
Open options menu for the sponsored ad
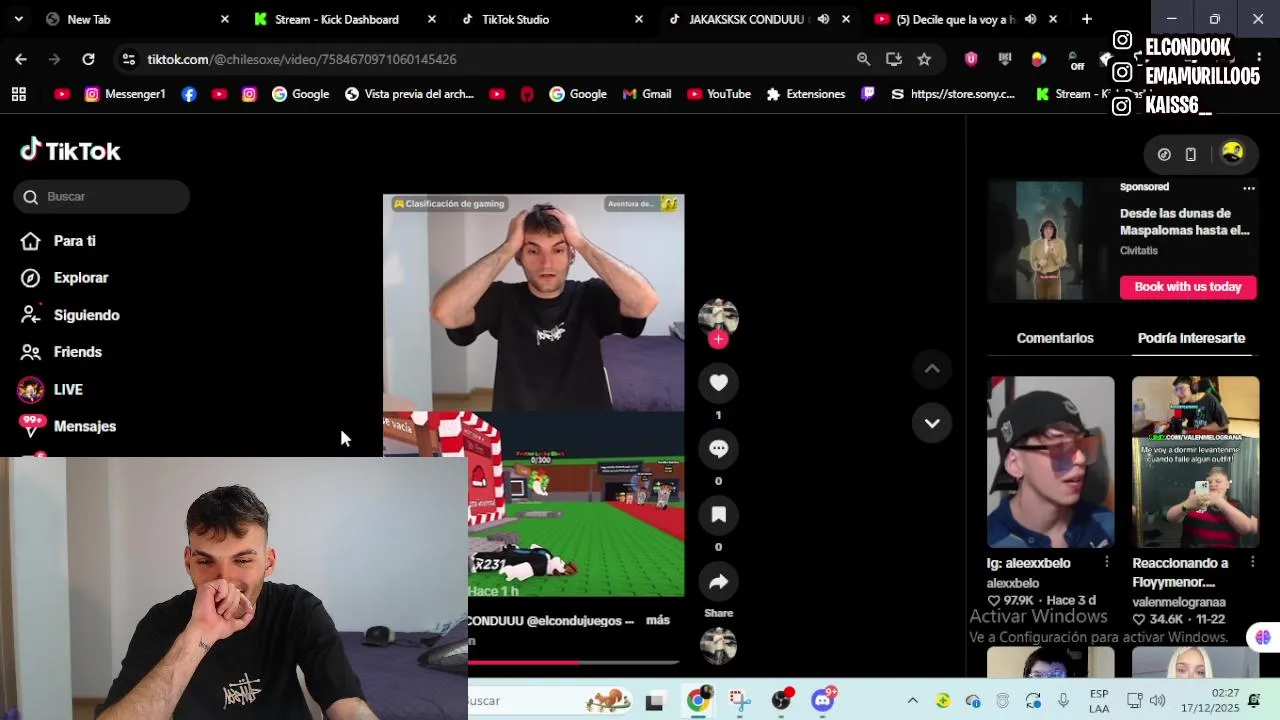tap(1248, 188)
